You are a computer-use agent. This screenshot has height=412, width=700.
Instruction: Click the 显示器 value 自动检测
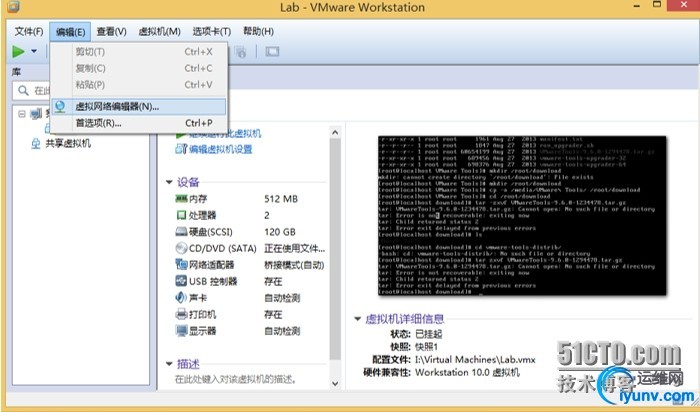(x=282, y=331)
